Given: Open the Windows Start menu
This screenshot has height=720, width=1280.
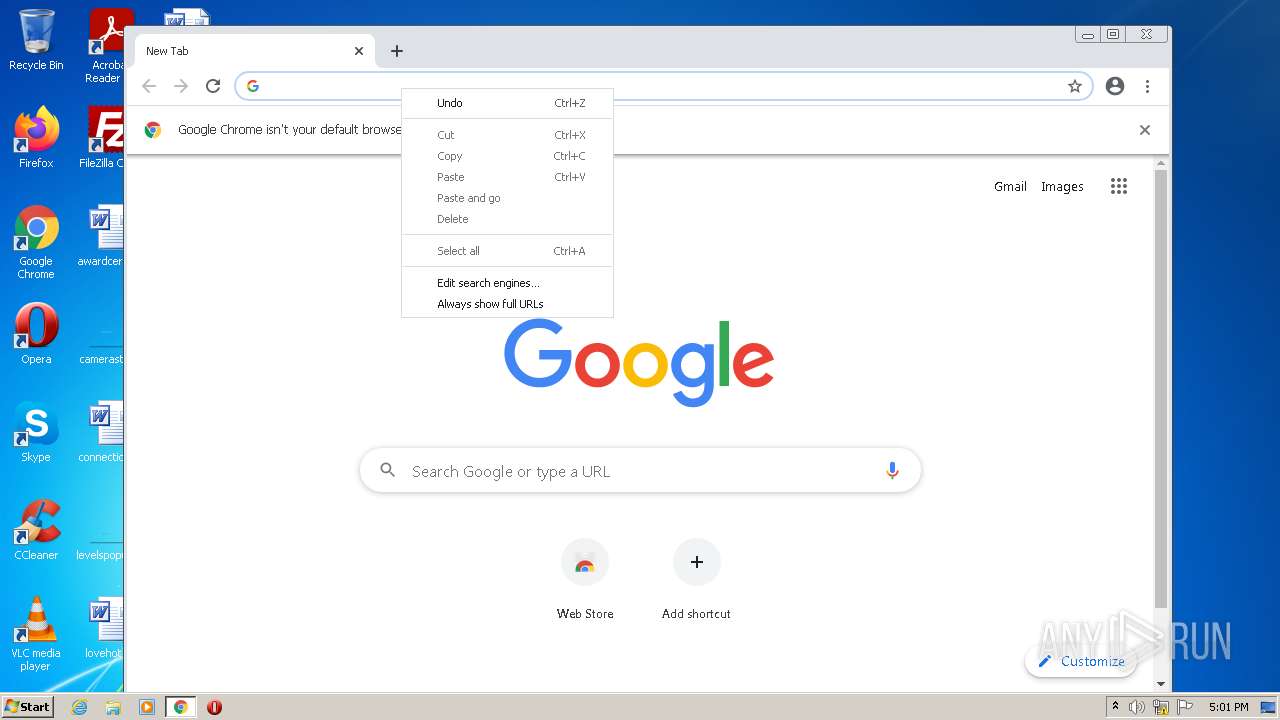Looking at the screenshot, I should 28,707.
